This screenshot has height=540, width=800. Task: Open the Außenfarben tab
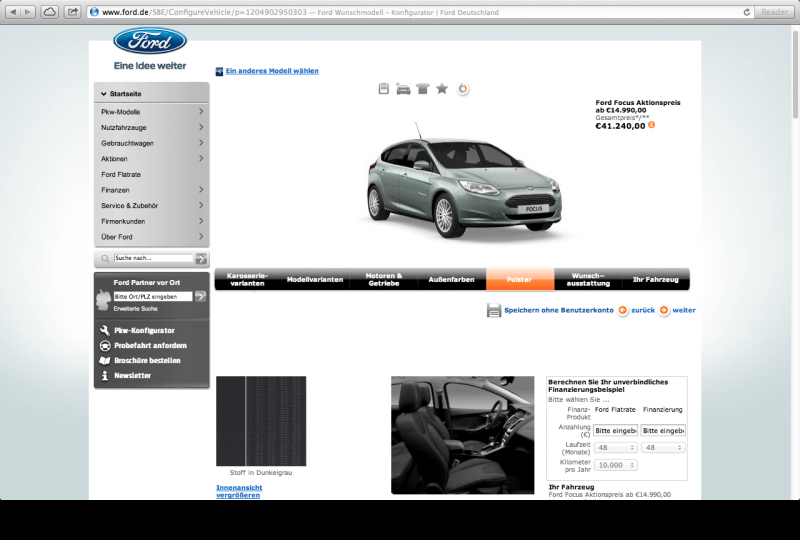pyautogui.click(x=452, y=279)
